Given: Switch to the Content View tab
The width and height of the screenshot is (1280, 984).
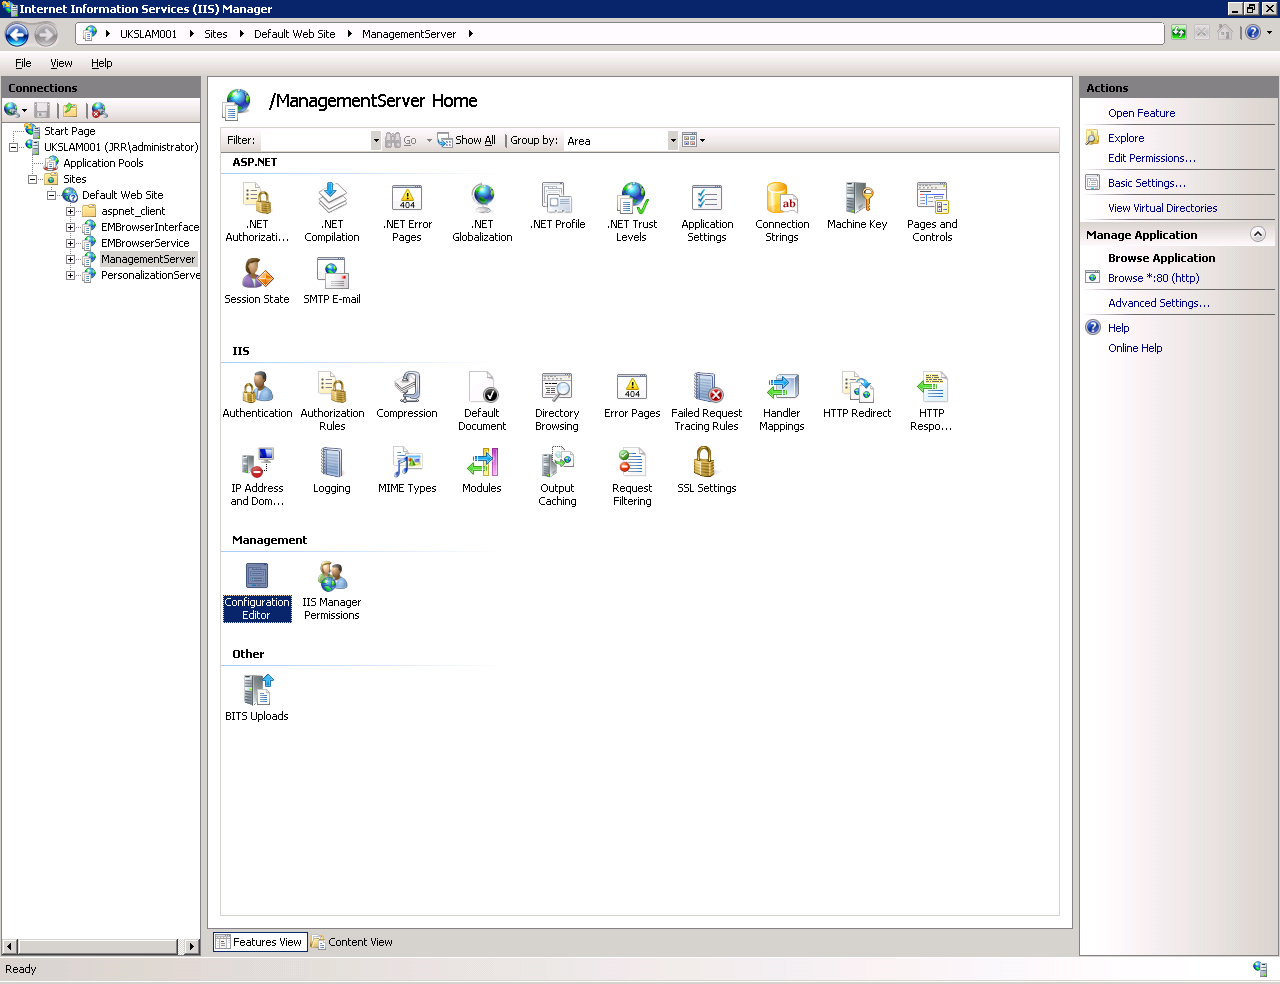Looking at the screenshot, I should coord(352,942).
